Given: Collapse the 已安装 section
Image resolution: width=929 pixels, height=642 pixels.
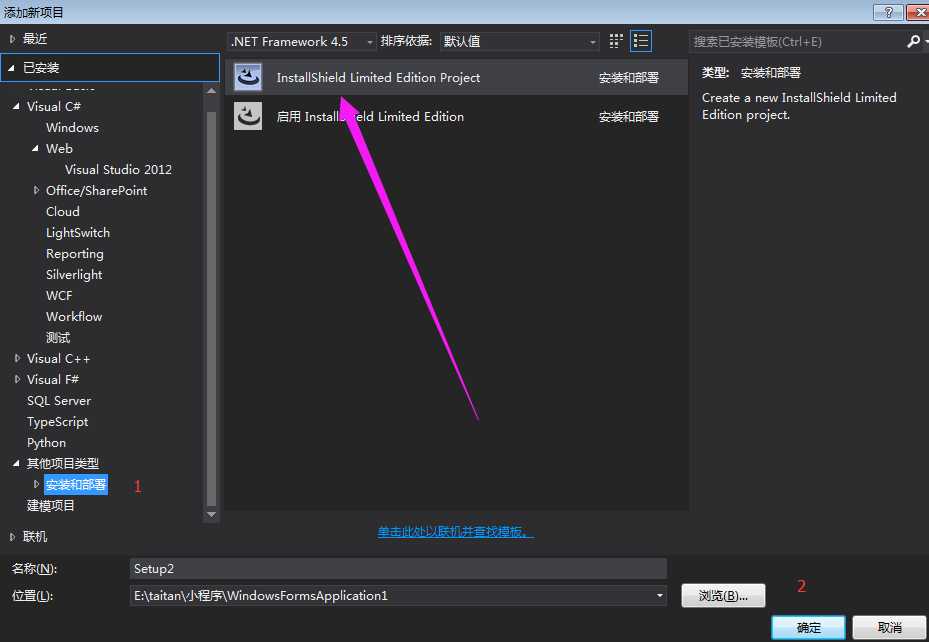Looking at the screenshot, I should pyautogui.click(x=12, y=68).
